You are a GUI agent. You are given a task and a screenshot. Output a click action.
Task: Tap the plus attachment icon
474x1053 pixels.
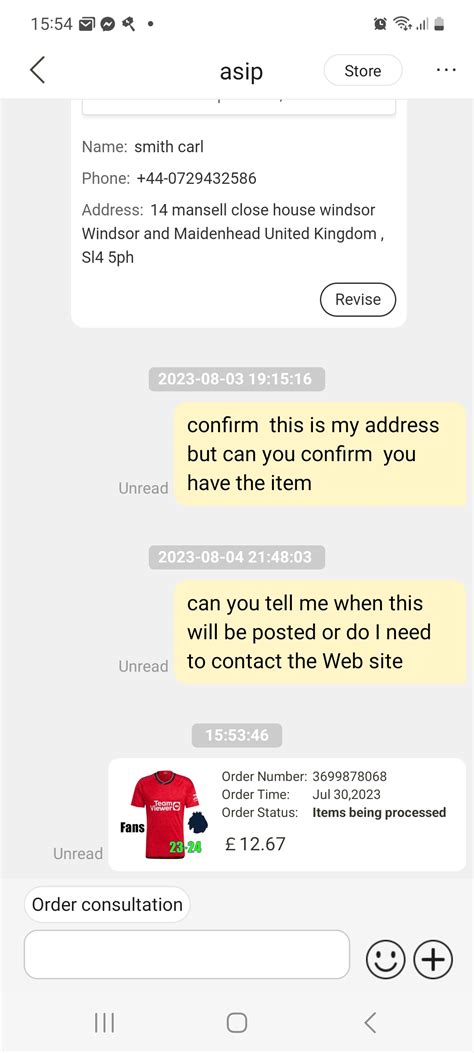[433, 958]
